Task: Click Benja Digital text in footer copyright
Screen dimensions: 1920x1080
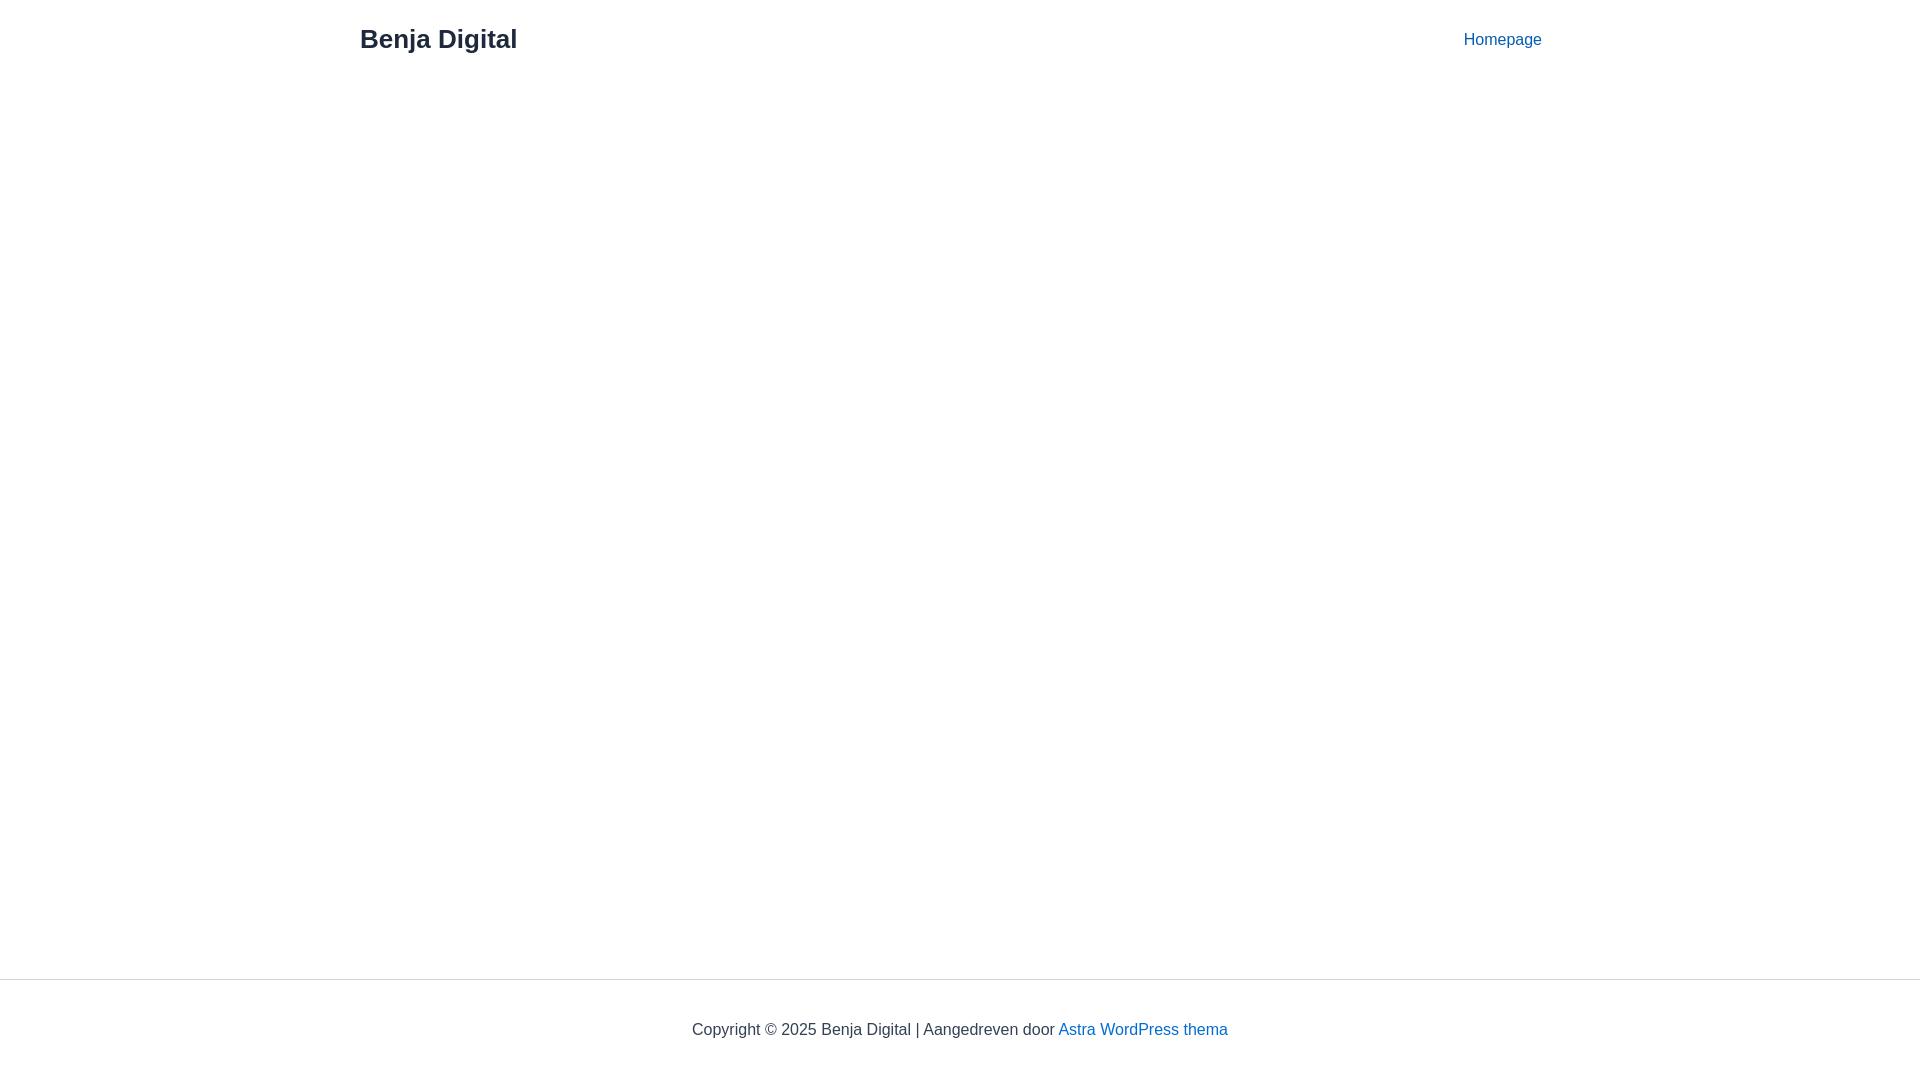Action: click(x=866, y=1029)
